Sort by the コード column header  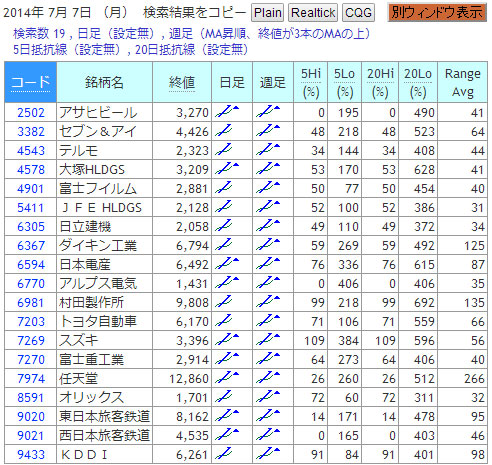click(x=30, y=82)
